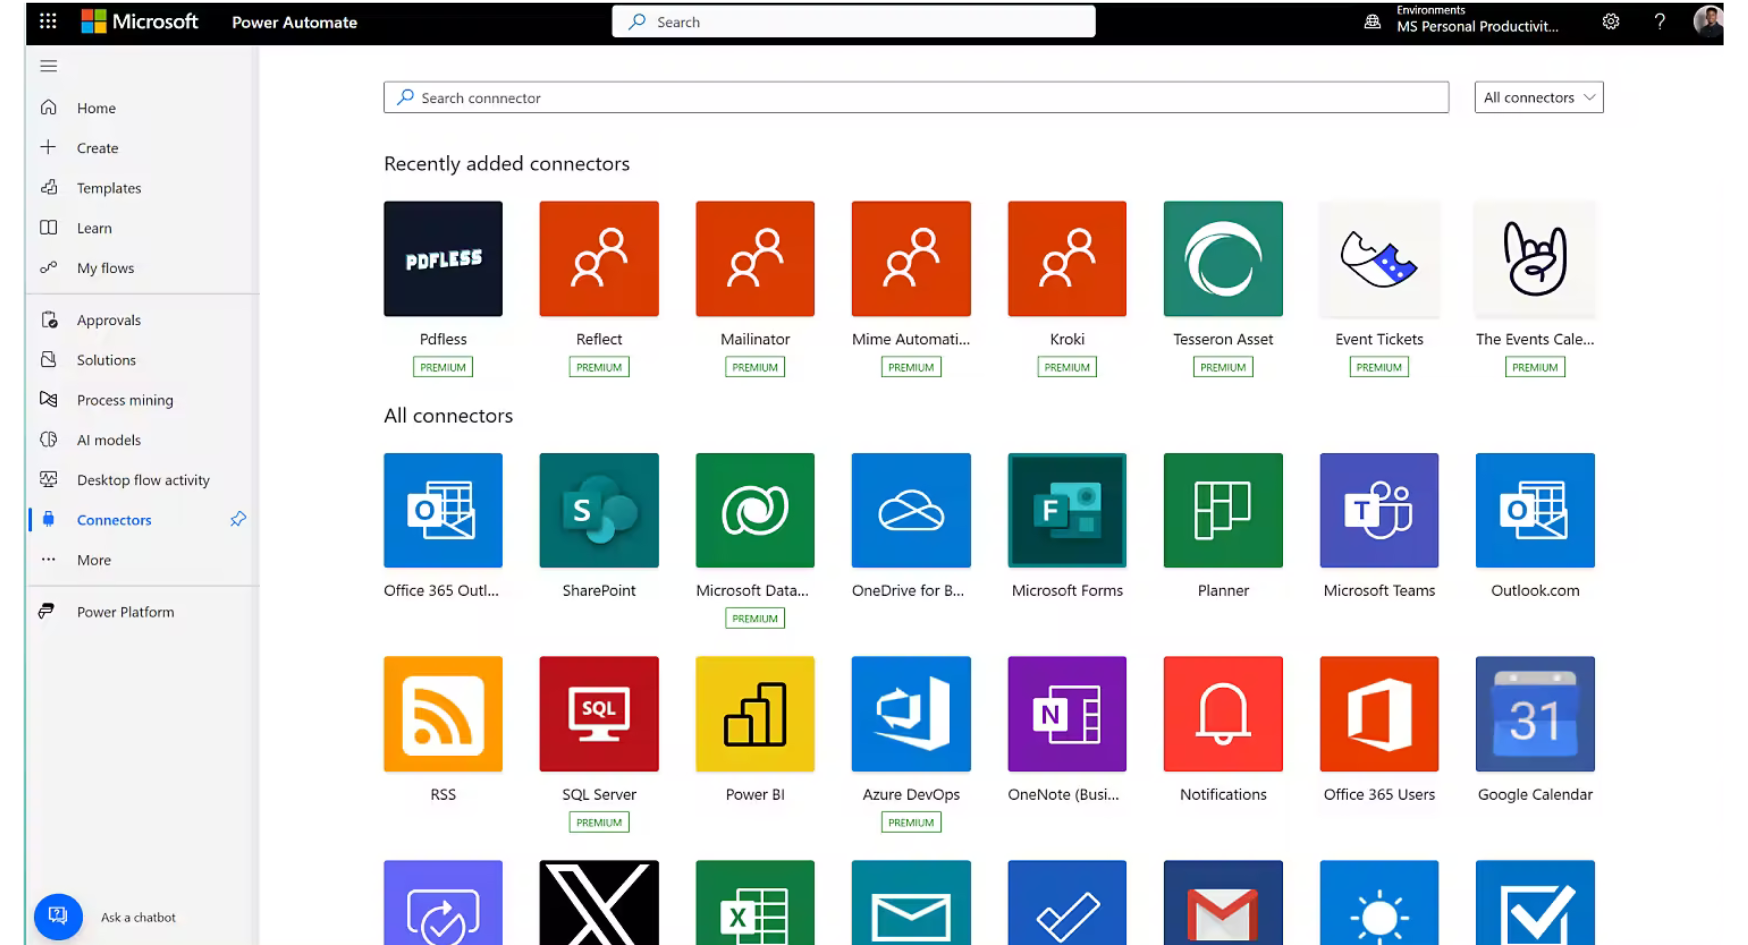Open the Reflect connector icon

click(x=599, y=258)
